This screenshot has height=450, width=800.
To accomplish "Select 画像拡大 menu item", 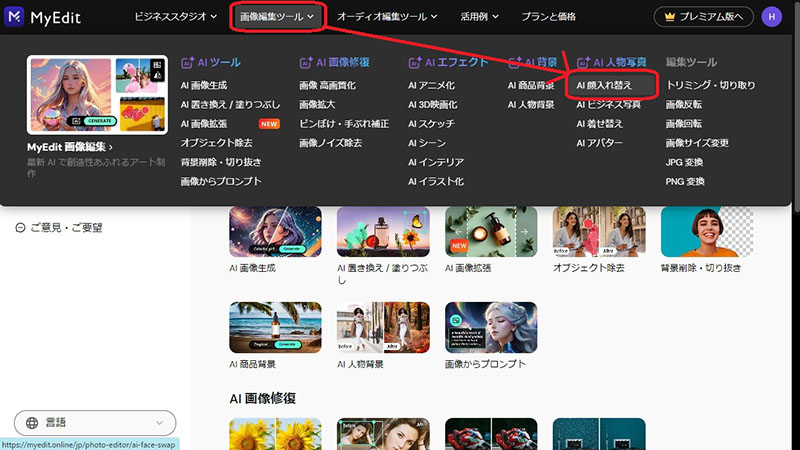I will point(317,105).
